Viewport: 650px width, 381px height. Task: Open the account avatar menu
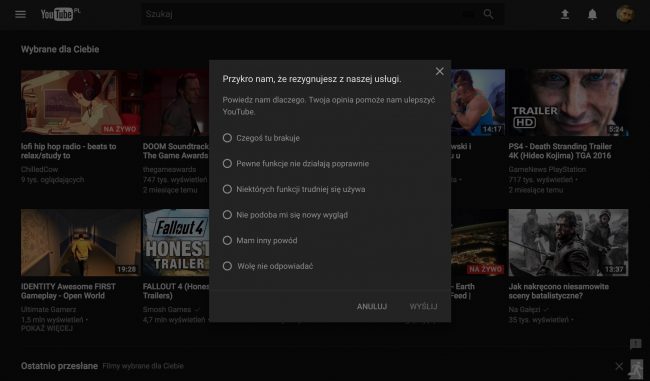click(625, 15)
